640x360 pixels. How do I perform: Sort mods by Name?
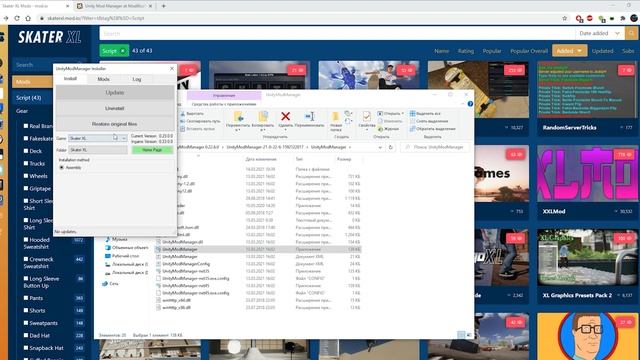(442, 51)
